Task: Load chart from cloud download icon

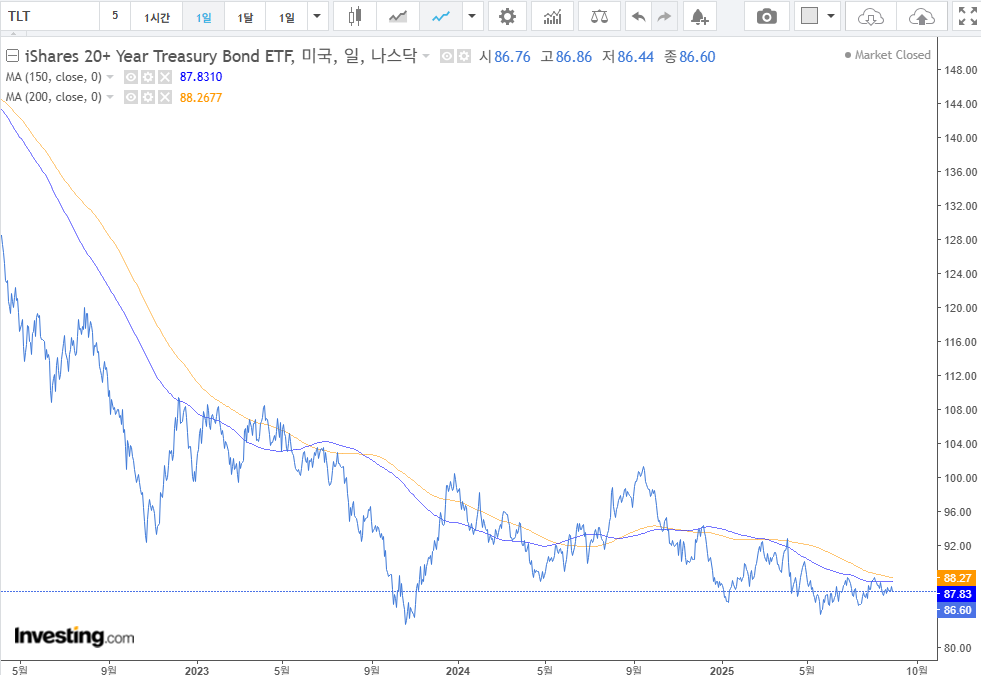Action: click(871, 16)
